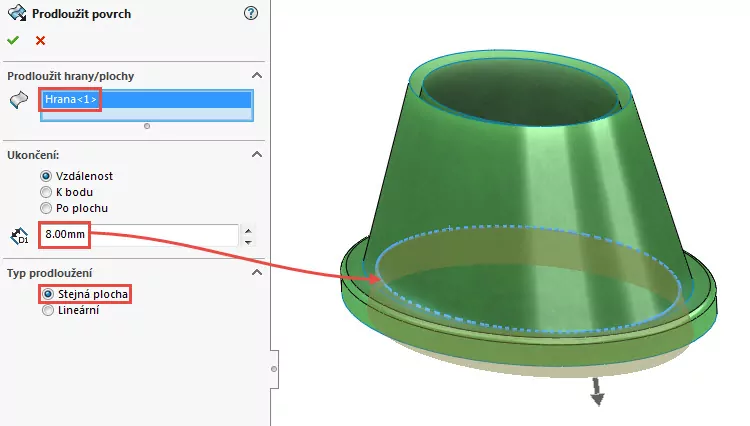This screenshot has height=426, width=750.
Task: Click the surface selection icon beside Hrana<1>
Action: [x=19, y=100]
